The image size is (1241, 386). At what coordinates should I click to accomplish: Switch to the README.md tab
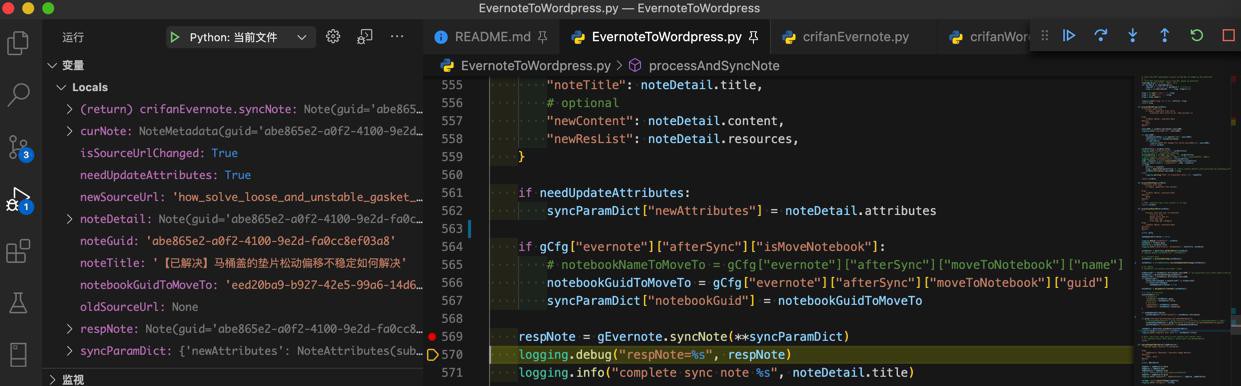(491, 37)
